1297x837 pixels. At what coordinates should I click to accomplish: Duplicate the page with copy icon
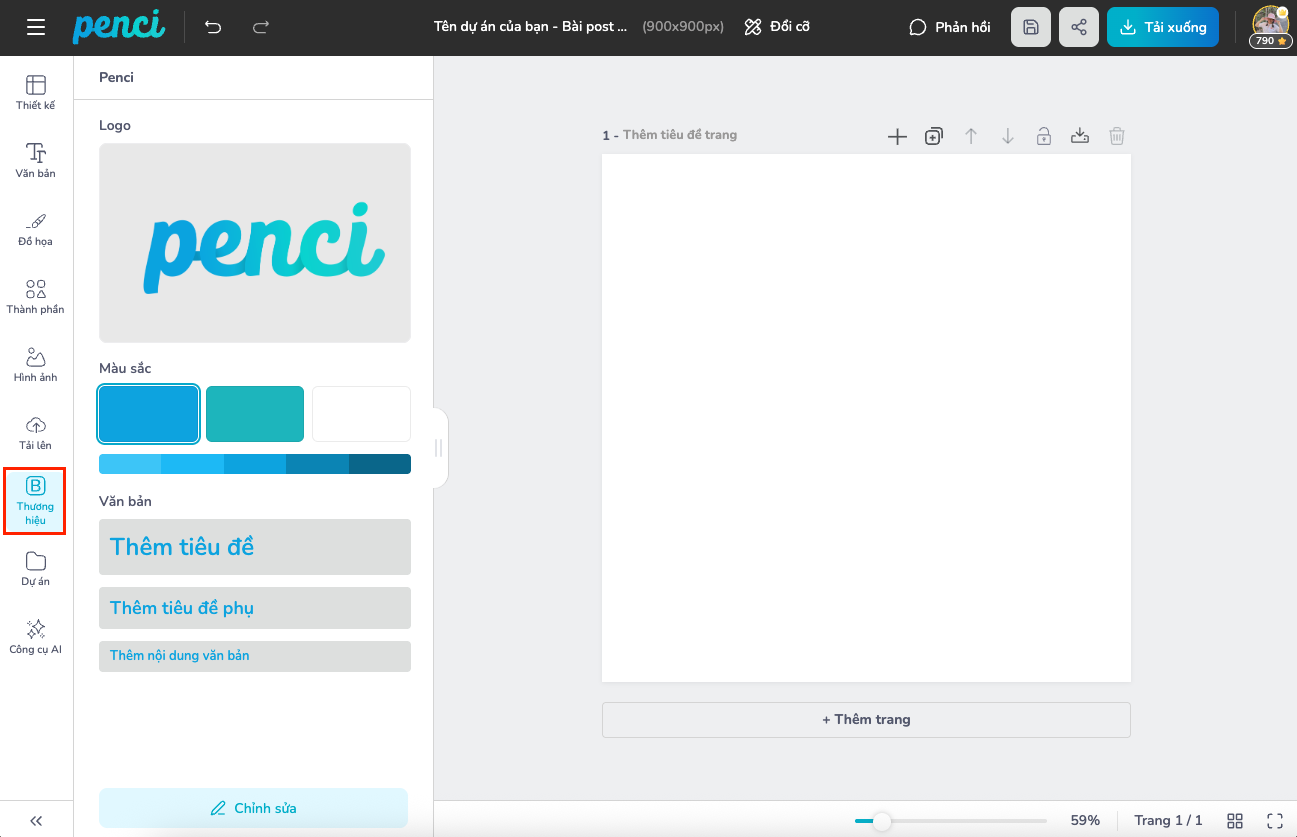pyautogui.click(x=933, y=136)
